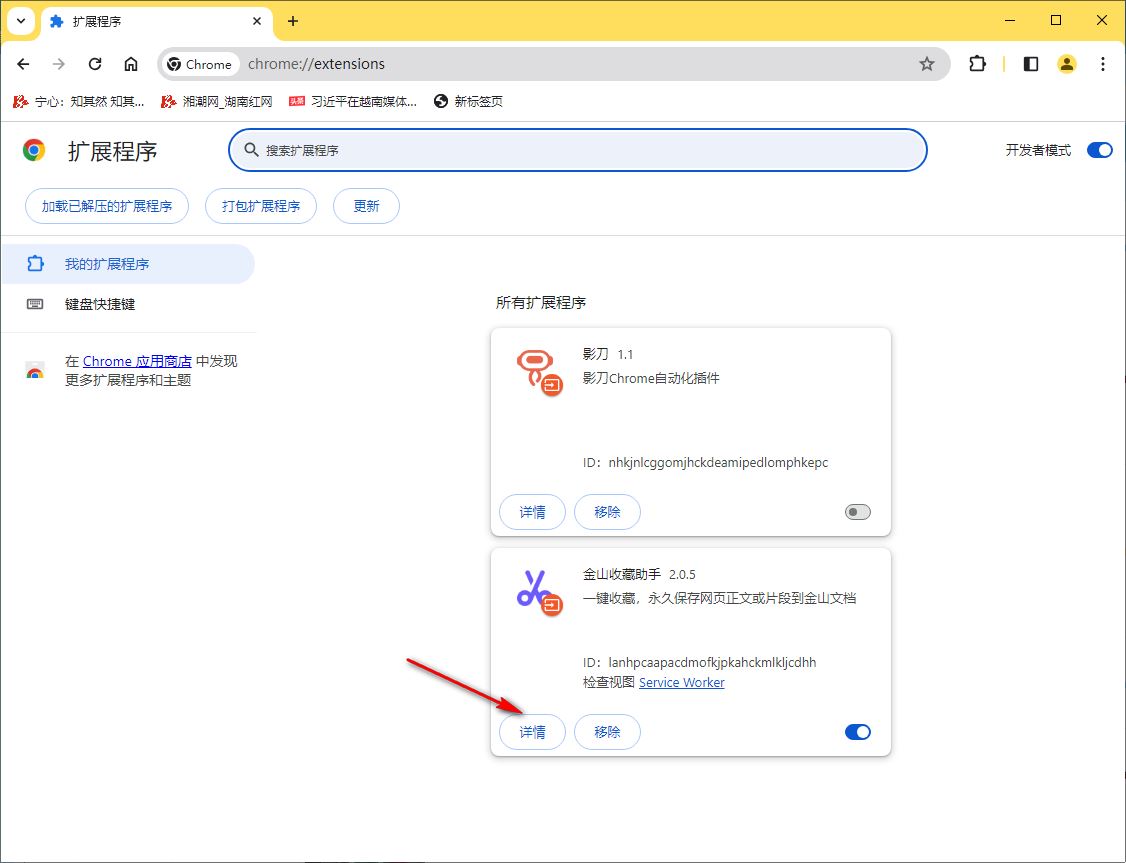This screenshot has width=1126, height=863.
Task: Click the 影刀Chrome自动化插件 description
Action: tap(651, 378)
